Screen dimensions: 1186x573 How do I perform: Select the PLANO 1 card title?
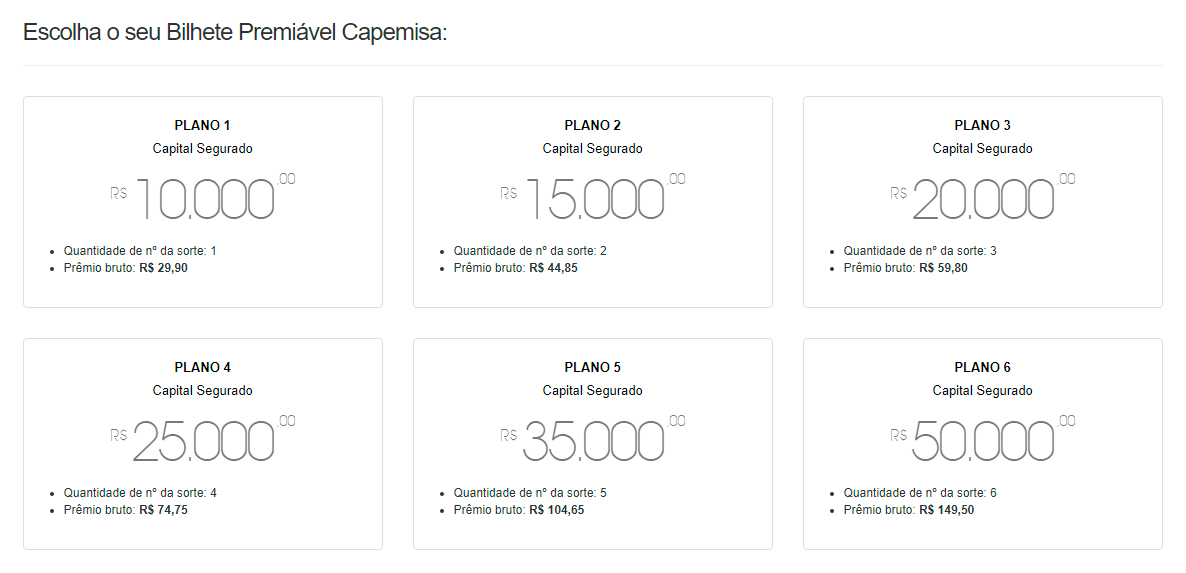[x=202, y=125]
